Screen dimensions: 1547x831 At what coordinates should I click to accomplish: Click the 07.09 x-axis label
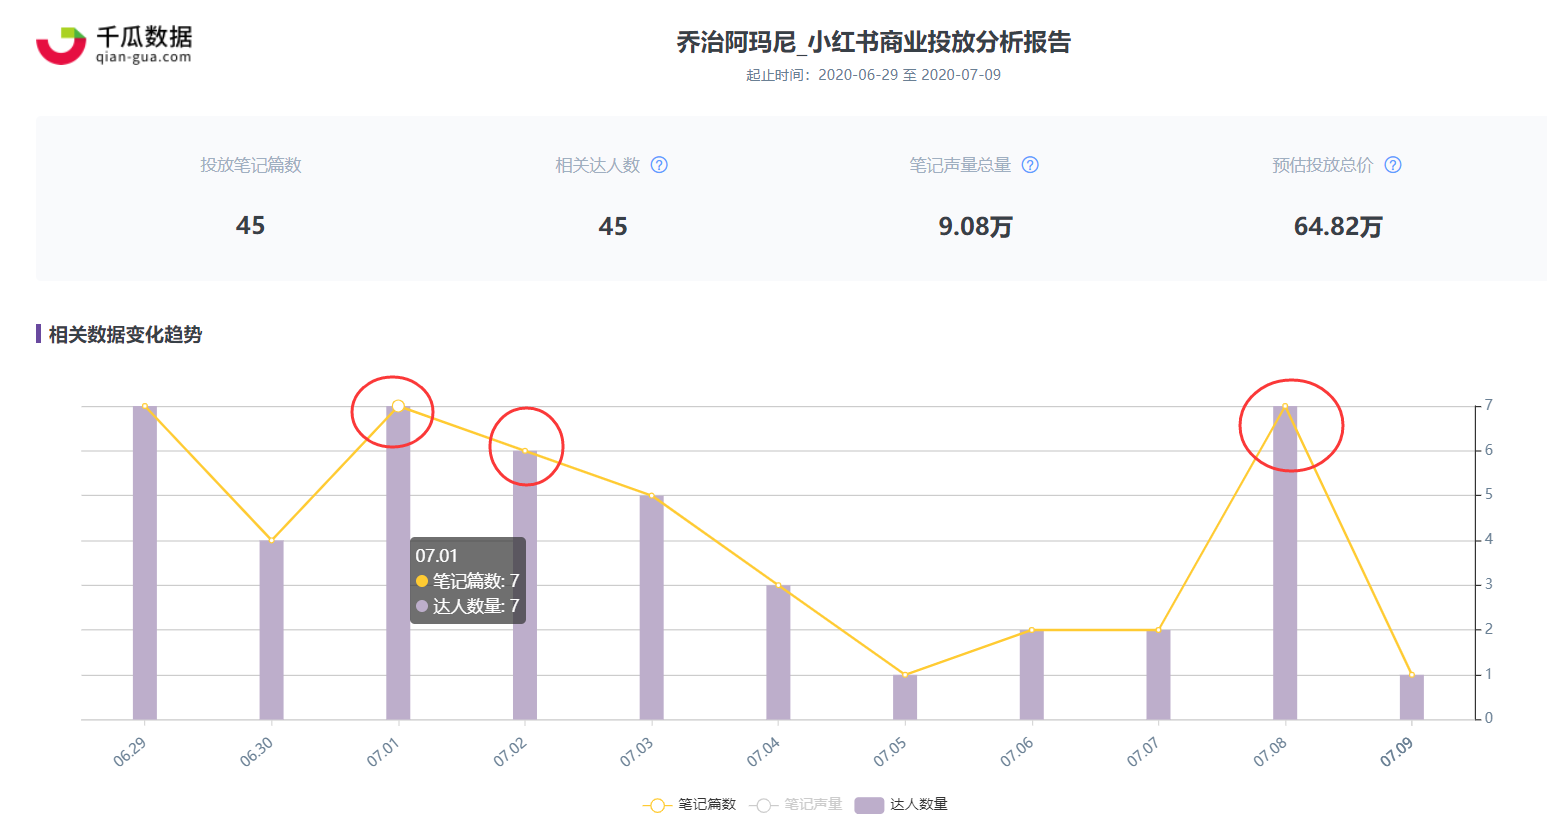(1397, 752)
